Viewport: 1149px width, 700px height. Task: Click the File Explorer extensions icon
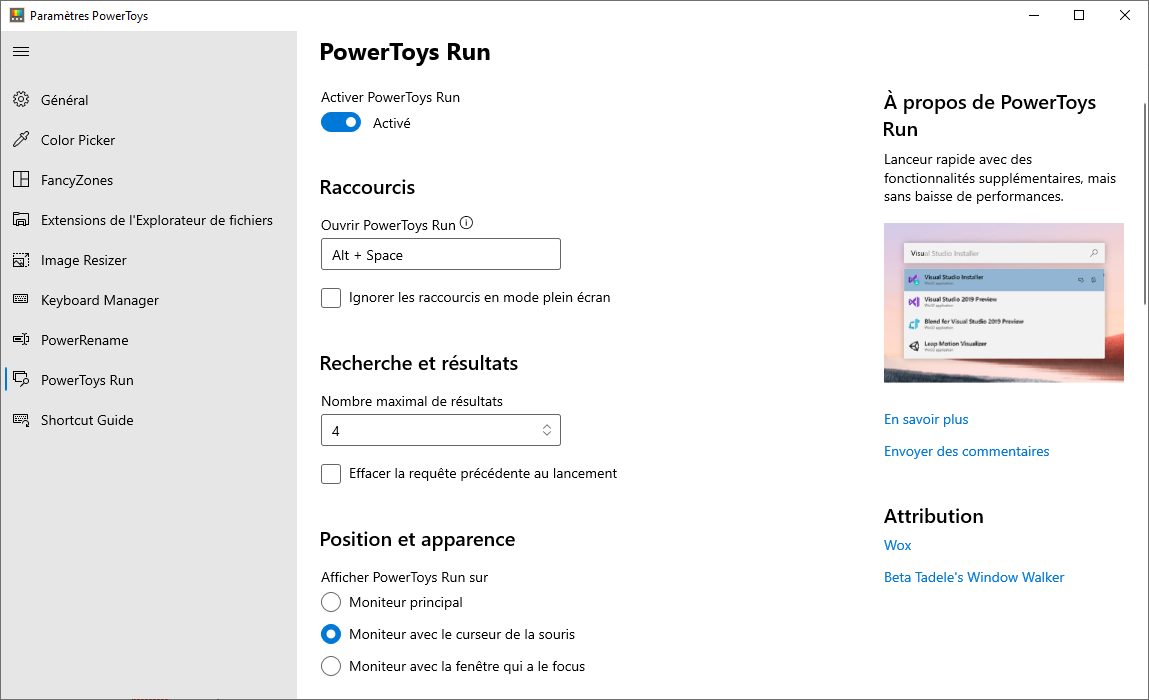[x=21, y=220]
